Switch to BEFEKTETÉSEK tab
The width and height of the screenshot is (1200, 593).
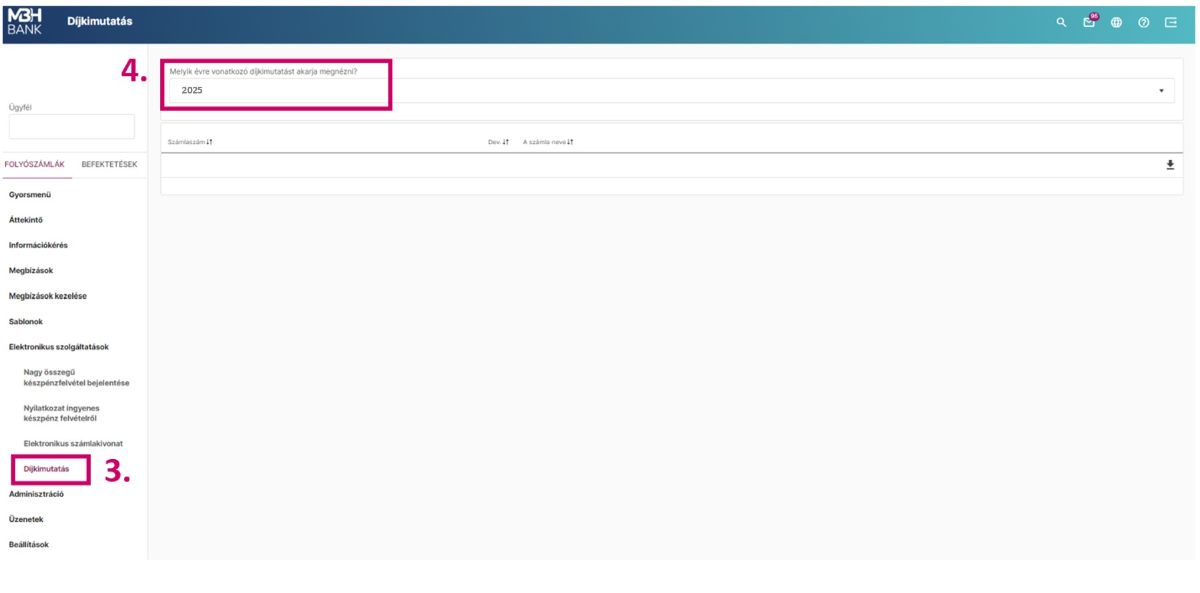tap(109, 164)
